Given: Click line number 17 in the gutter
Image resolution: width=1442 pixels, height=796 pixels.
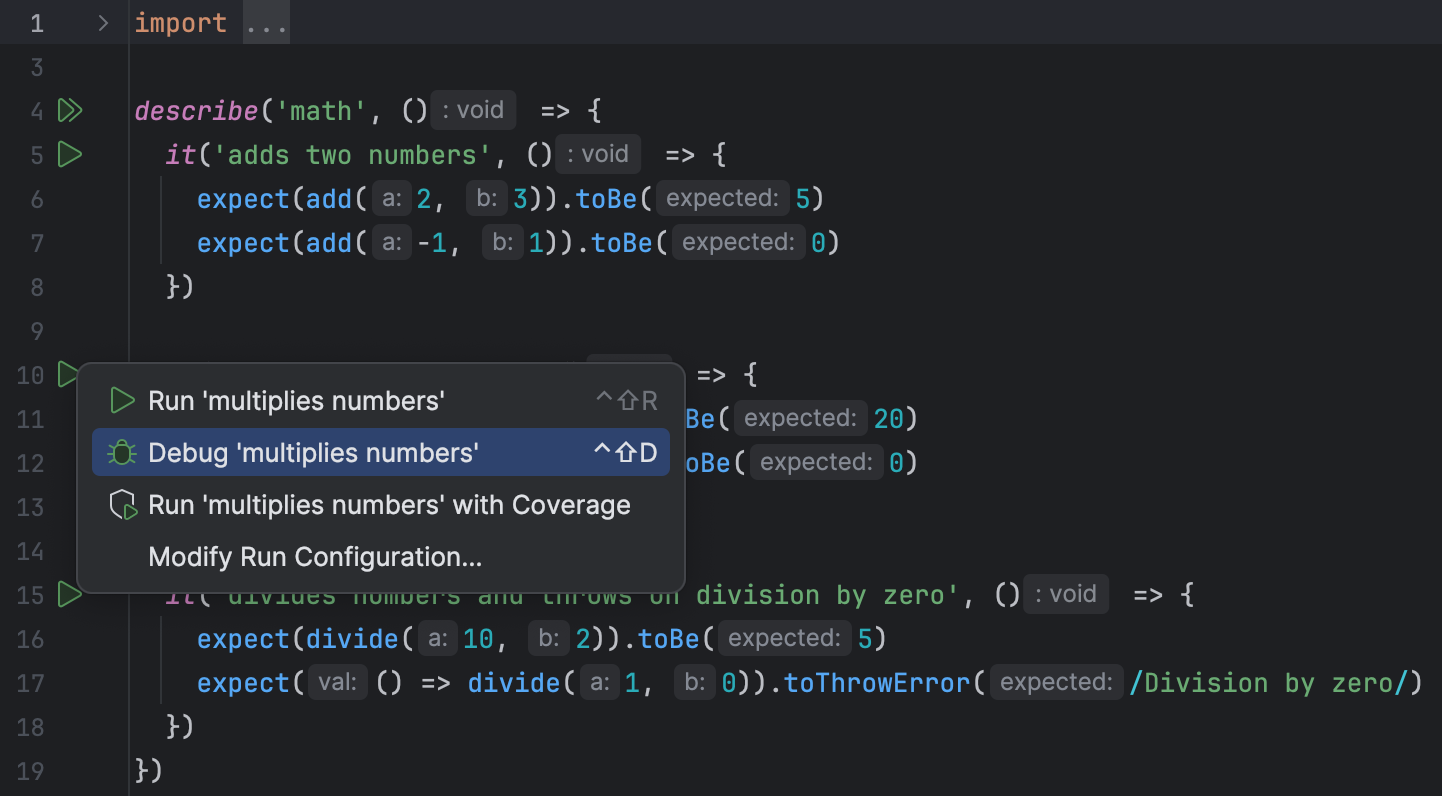Looking at the screenshot, I should tap(31, 683).
